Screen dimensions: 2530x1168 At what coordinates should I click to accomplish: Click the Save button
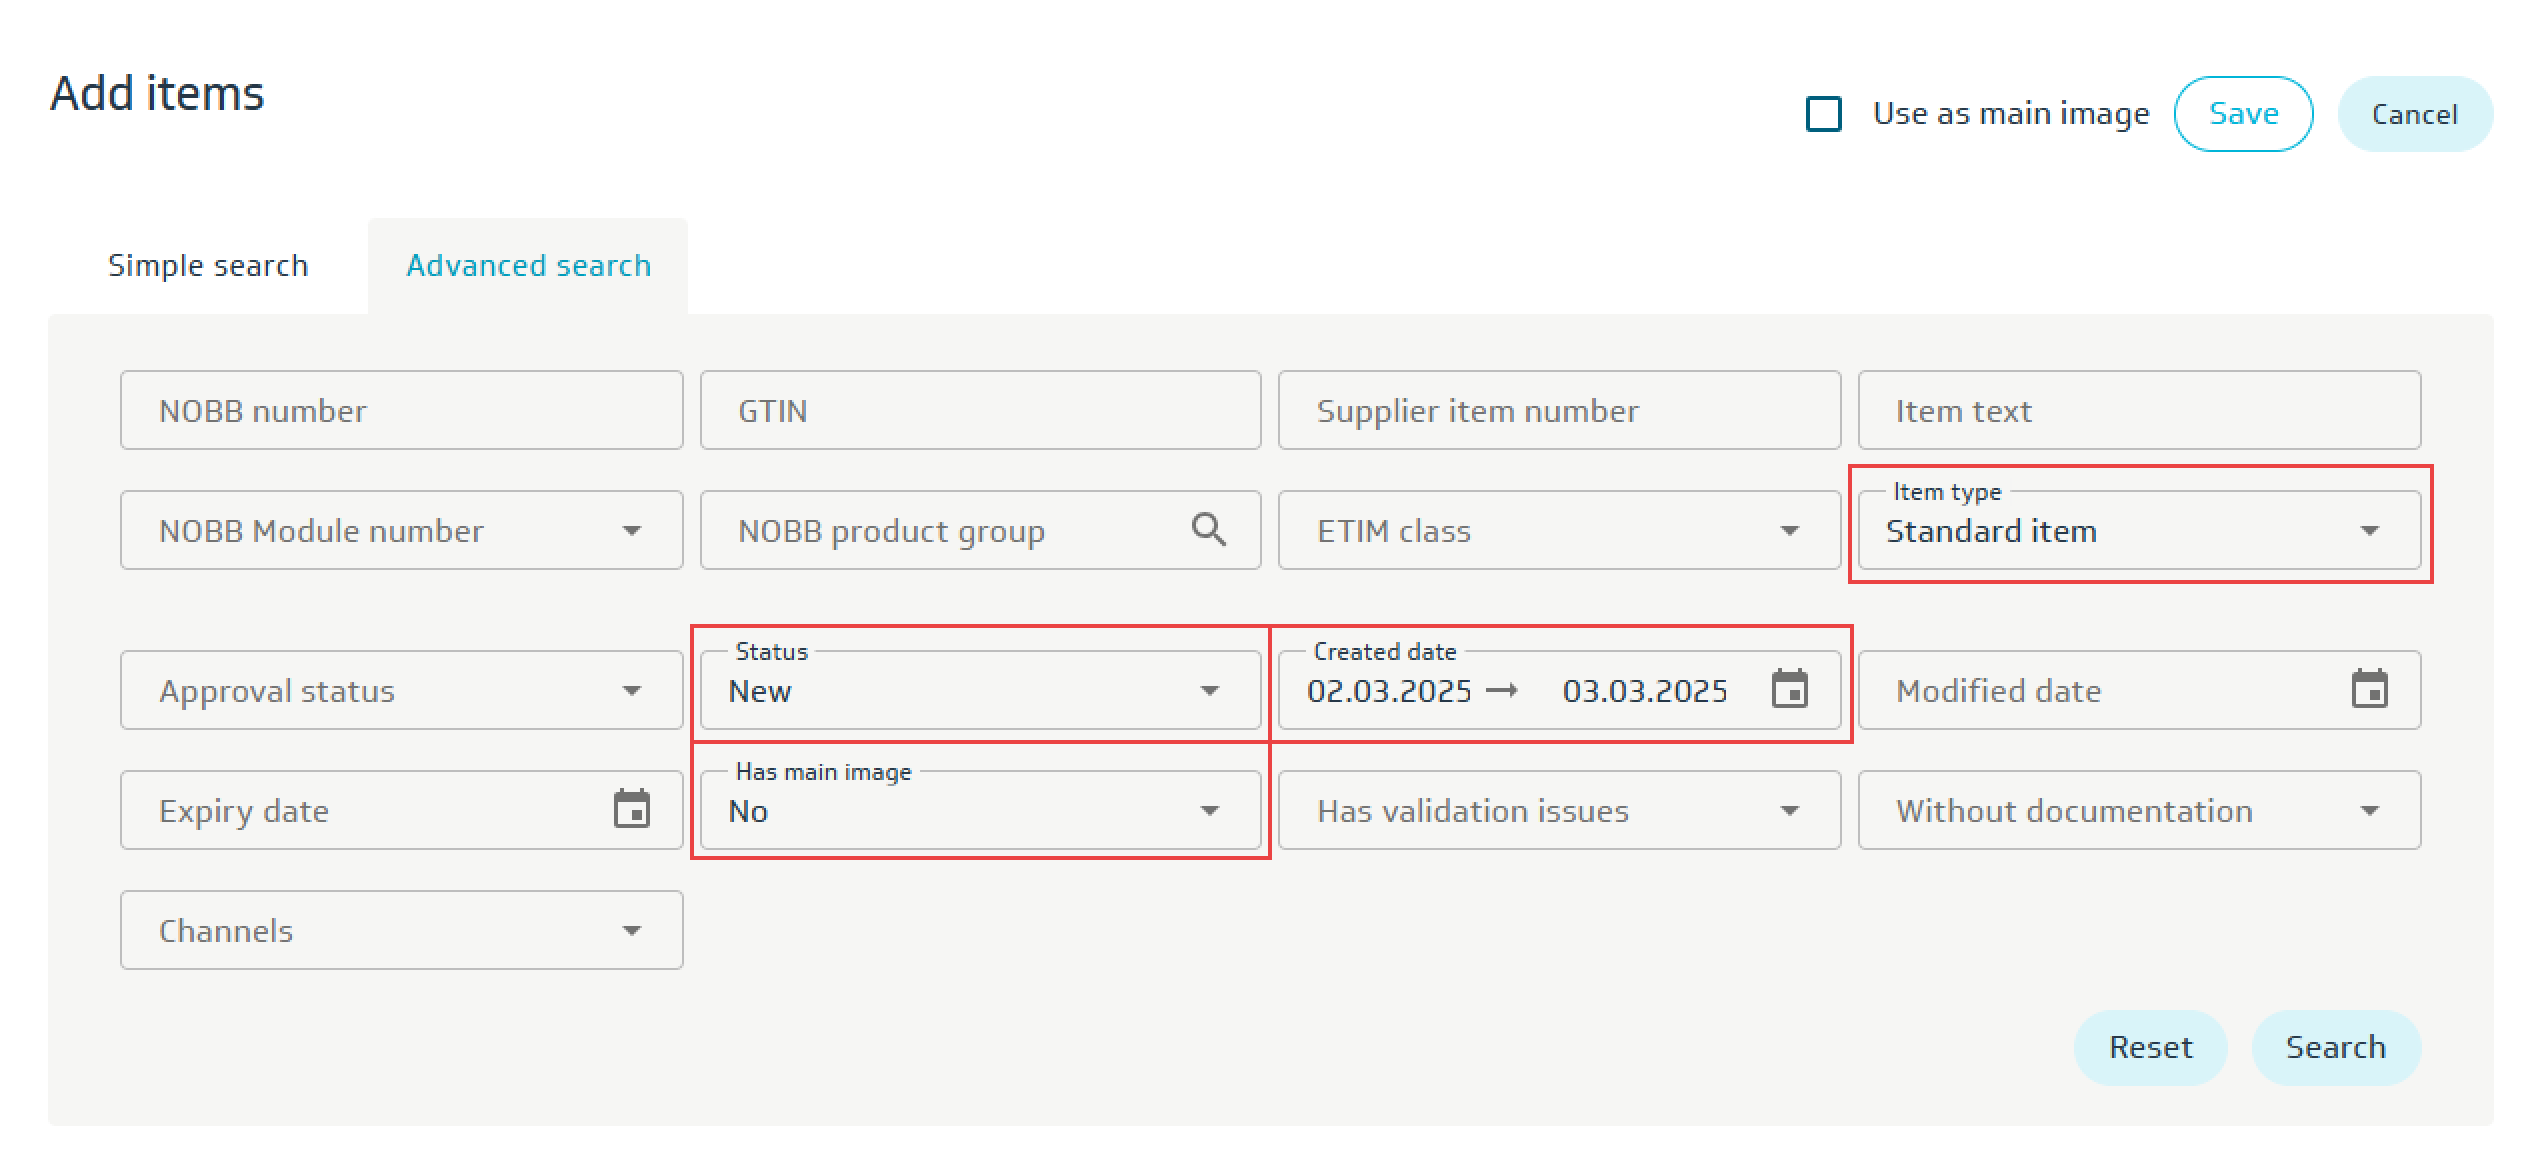pyautogui.click(x=2243, y=114)
